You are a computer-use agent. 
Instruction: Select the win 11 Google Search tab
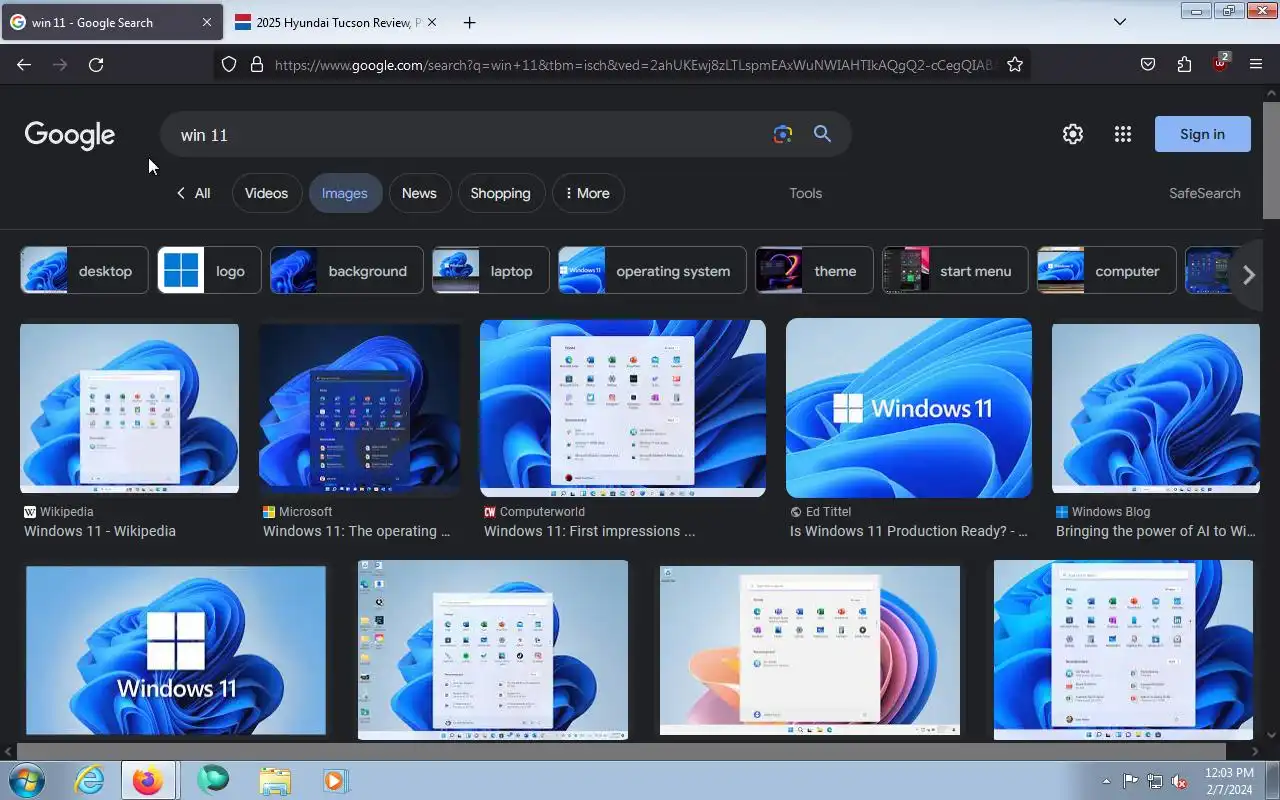pos(110,22)
